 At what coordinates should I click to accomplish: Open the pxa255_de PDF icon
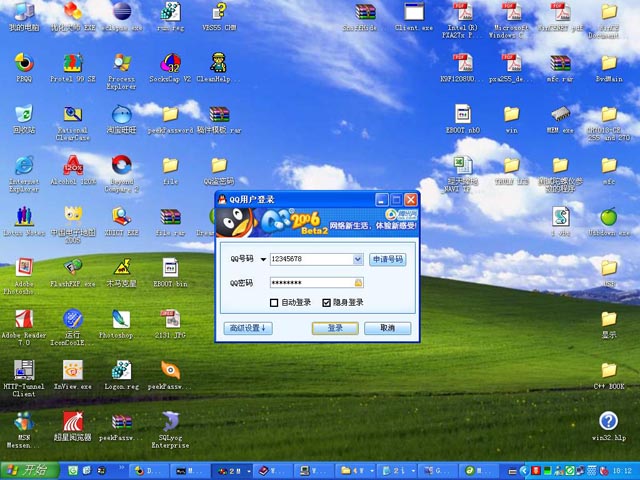(x=511, y=64)
